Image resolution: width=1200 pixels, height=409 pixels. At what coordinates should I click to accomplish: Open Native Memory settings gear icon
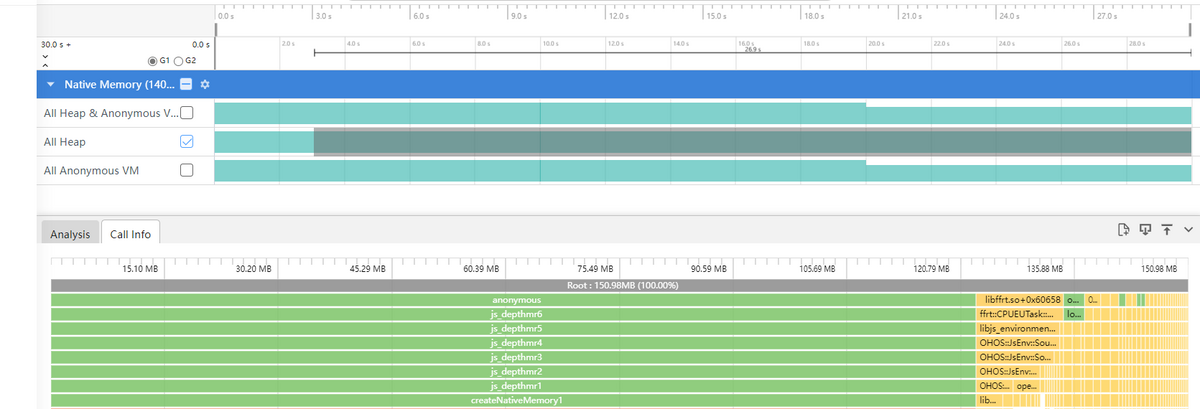pos(205,85)
